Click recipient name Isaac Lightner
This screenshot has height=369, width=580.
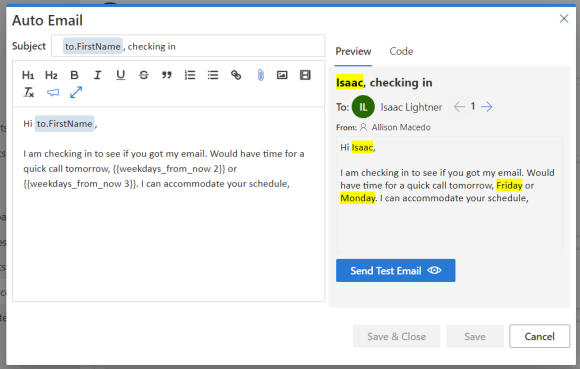(411, 107)
